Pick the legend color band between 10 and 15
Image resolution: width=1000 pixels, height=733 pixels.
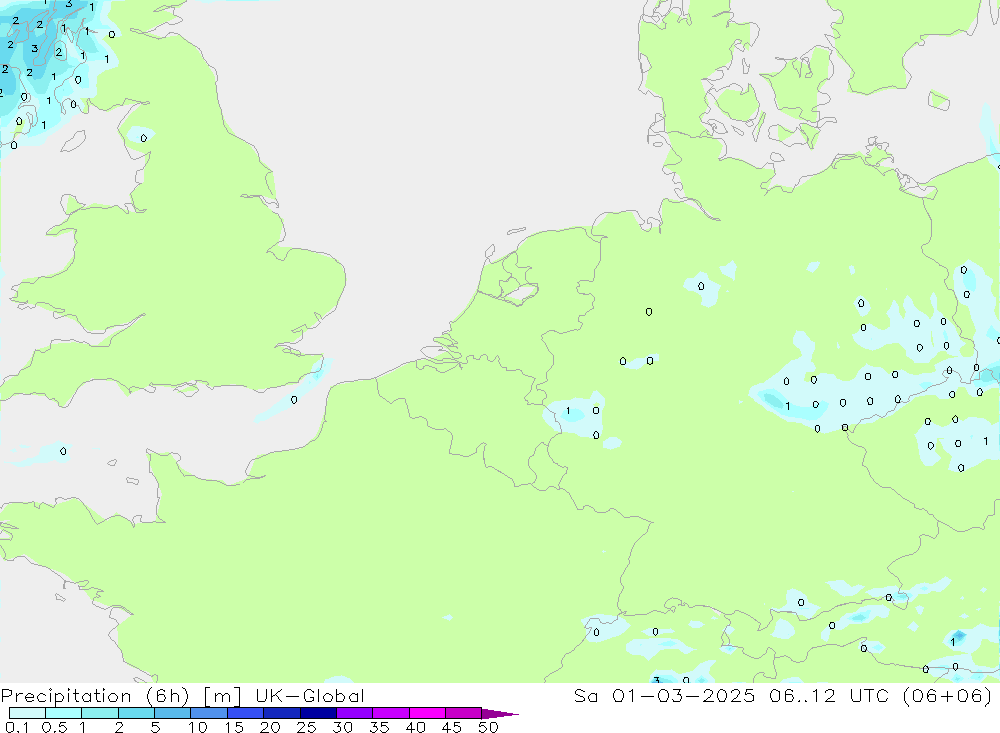[x=209, y=713]
